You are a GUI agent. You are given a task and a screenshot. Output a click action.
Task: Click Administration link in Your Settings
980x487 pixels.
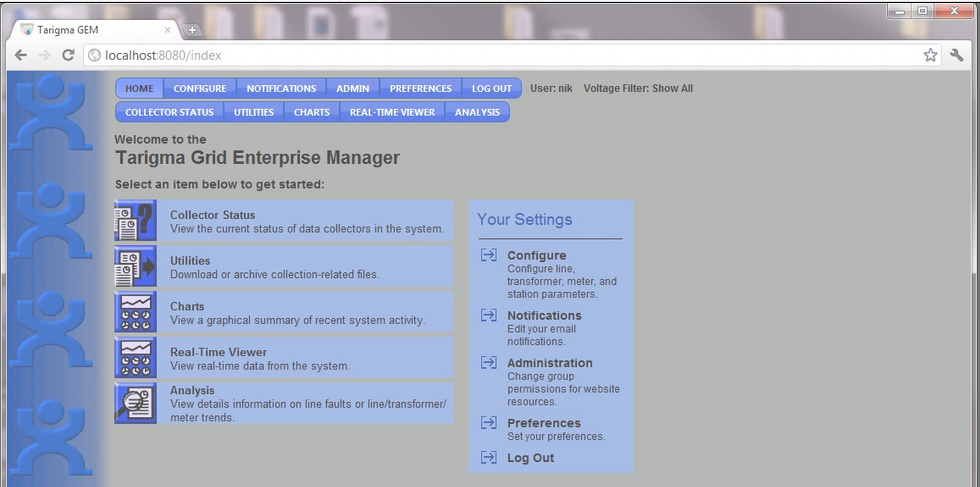tap(550, 363)
